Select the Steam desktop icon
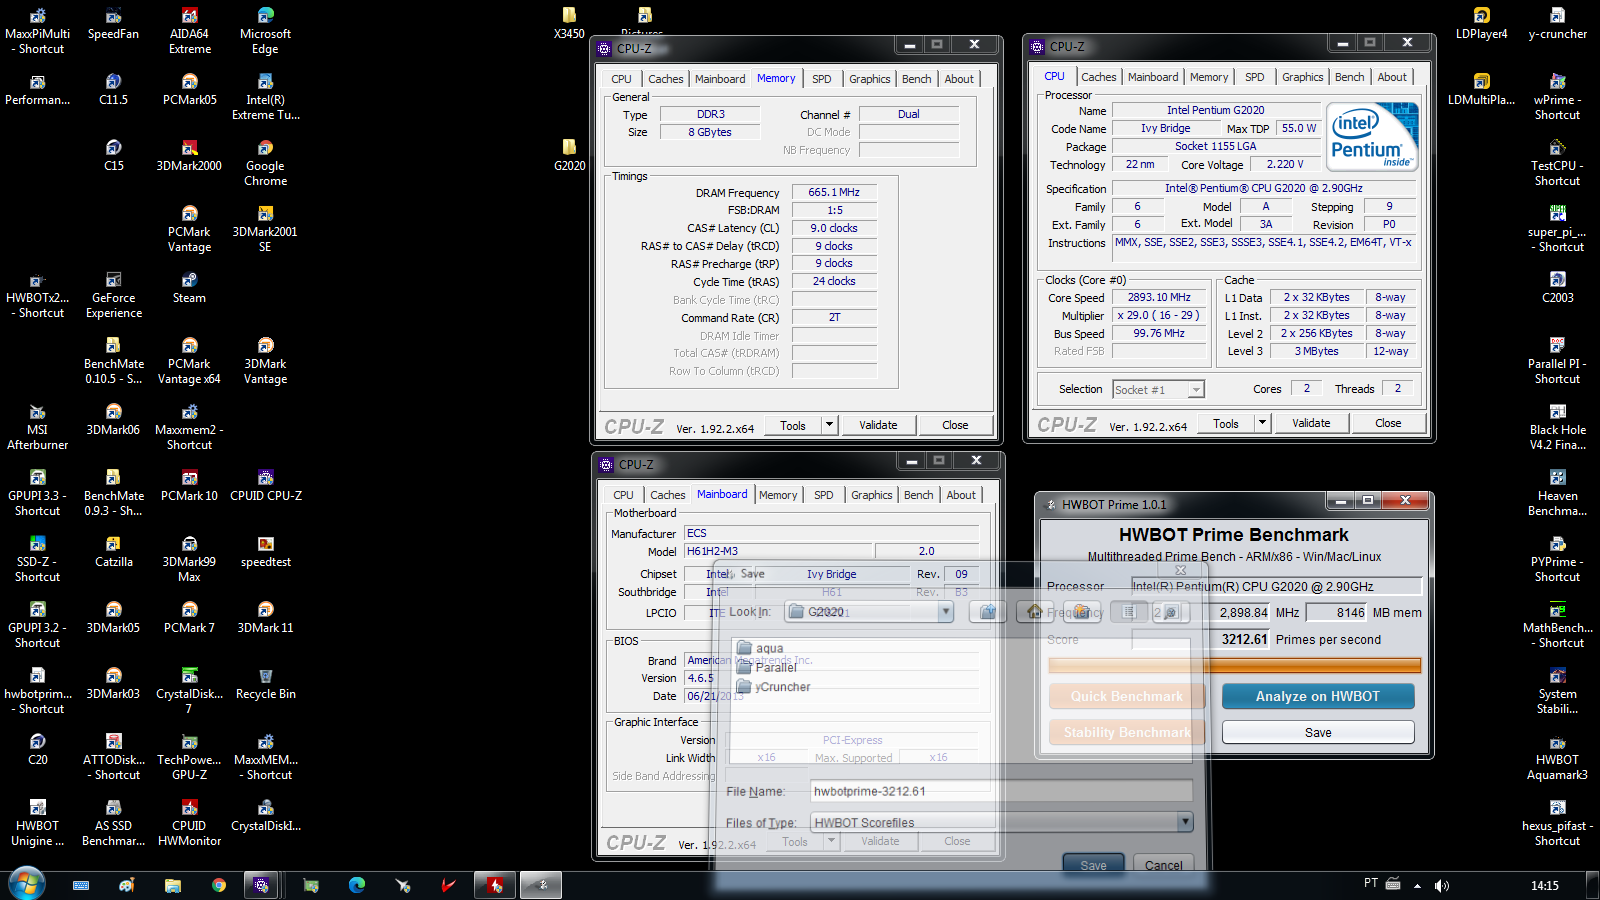1600x900 pixels. click(x=190, y=288)
